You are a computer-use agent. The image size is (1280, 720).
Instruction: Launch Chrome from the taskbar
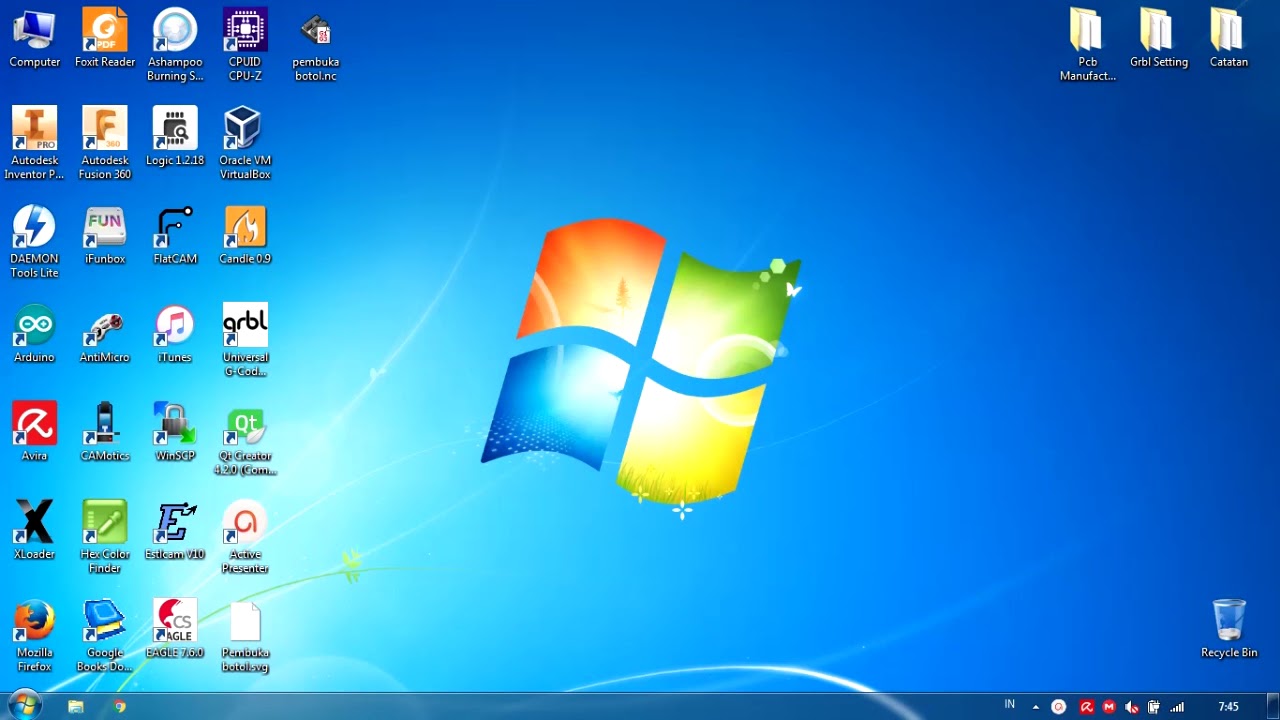coord(120,706)
